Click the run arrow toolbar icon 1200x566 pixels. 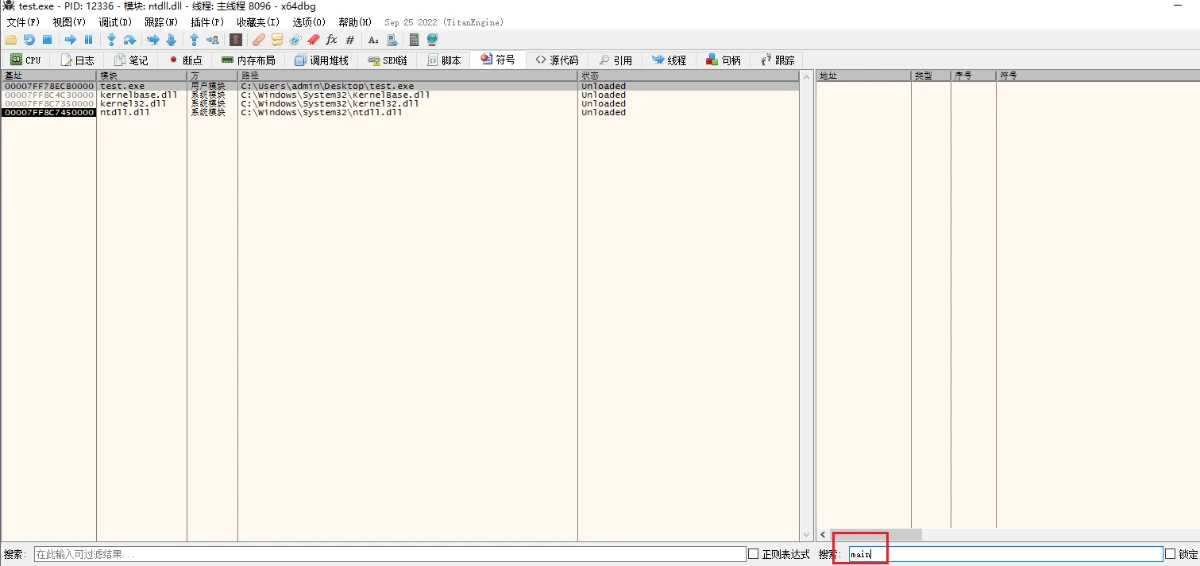(x=70, y=40)
